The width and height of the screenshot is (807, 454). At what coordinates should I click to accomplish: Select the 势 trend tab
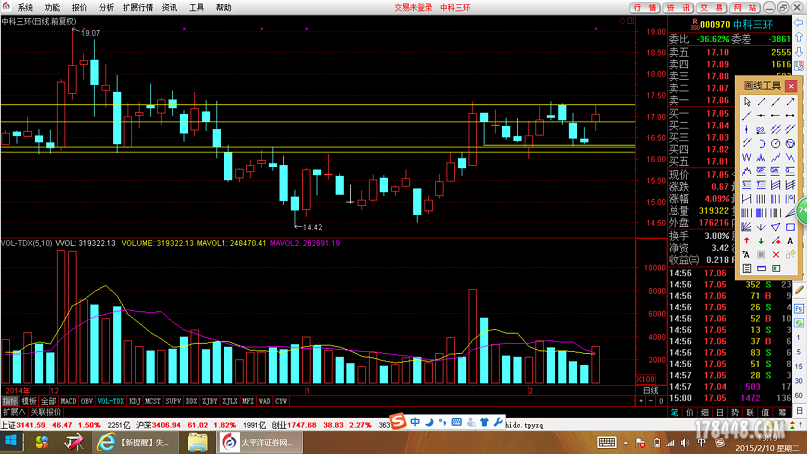click(735, 412)
